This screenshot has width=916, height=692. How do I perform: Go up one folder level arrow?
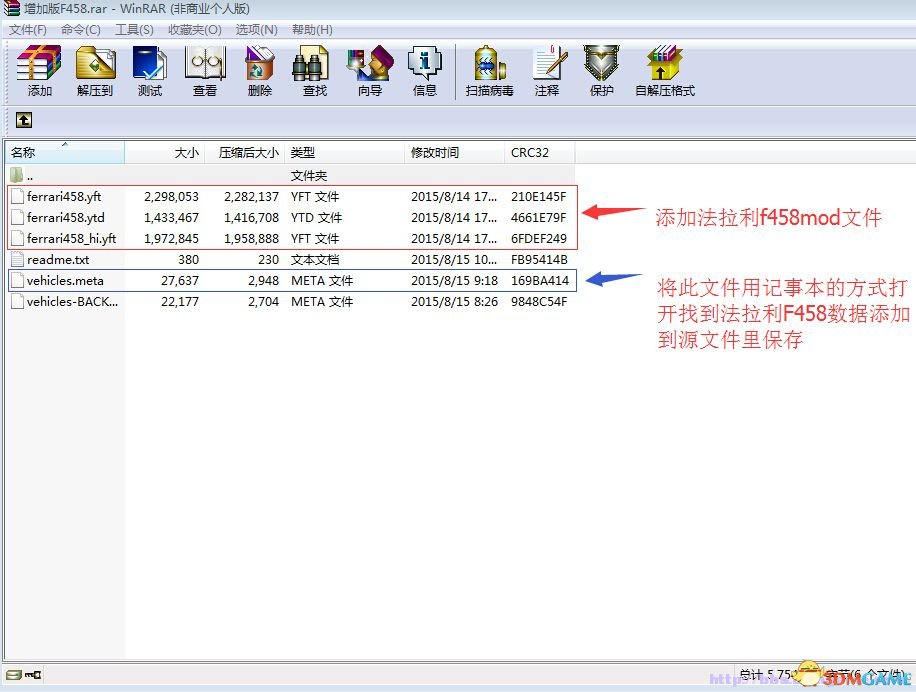click(x=23, y=120)
